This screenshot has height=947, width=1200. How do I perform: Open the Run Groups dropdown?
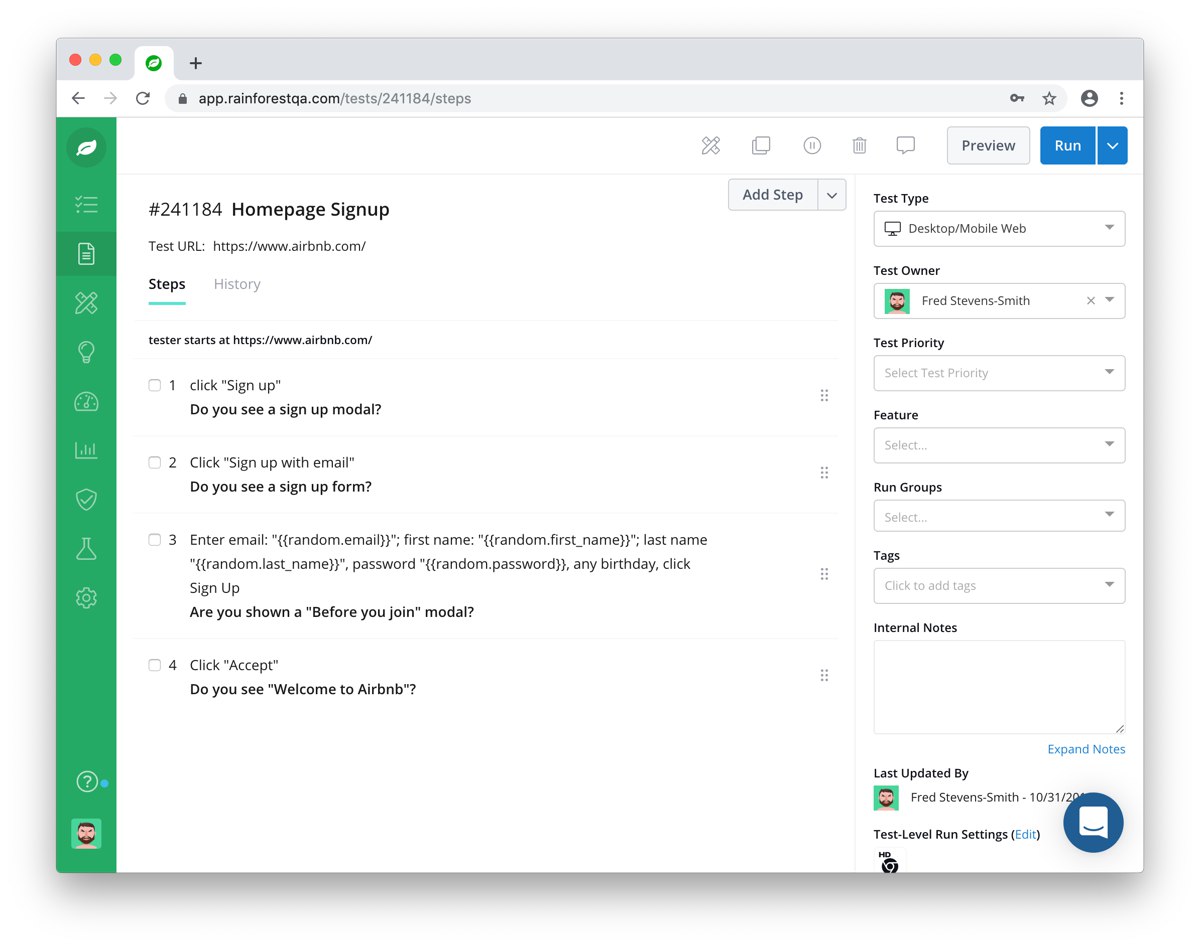point(999,517)
